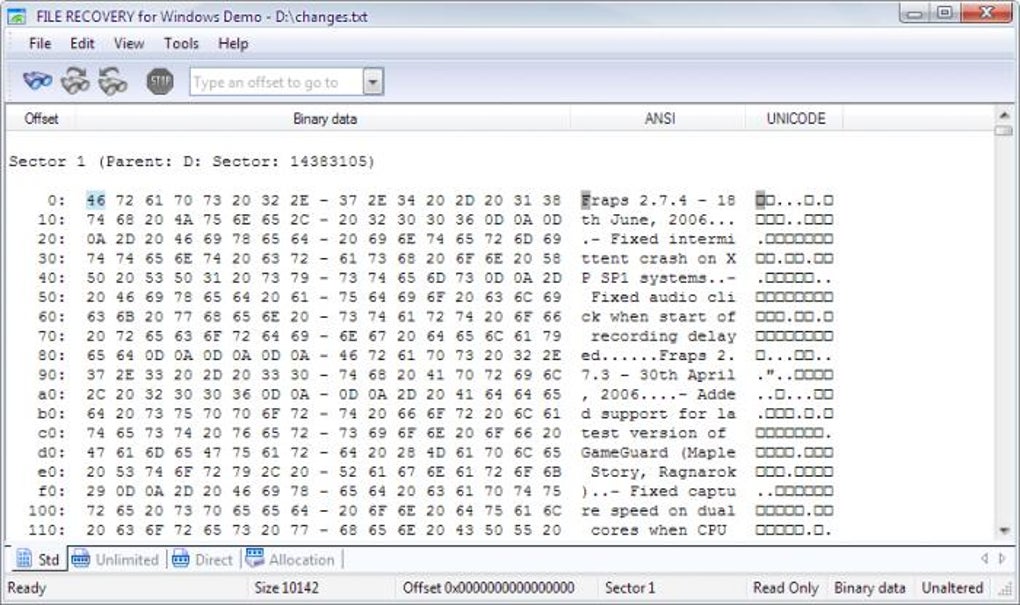Click offset label '110:'
This screenshot has width=1020, height=605.
[x=47, y=530]
